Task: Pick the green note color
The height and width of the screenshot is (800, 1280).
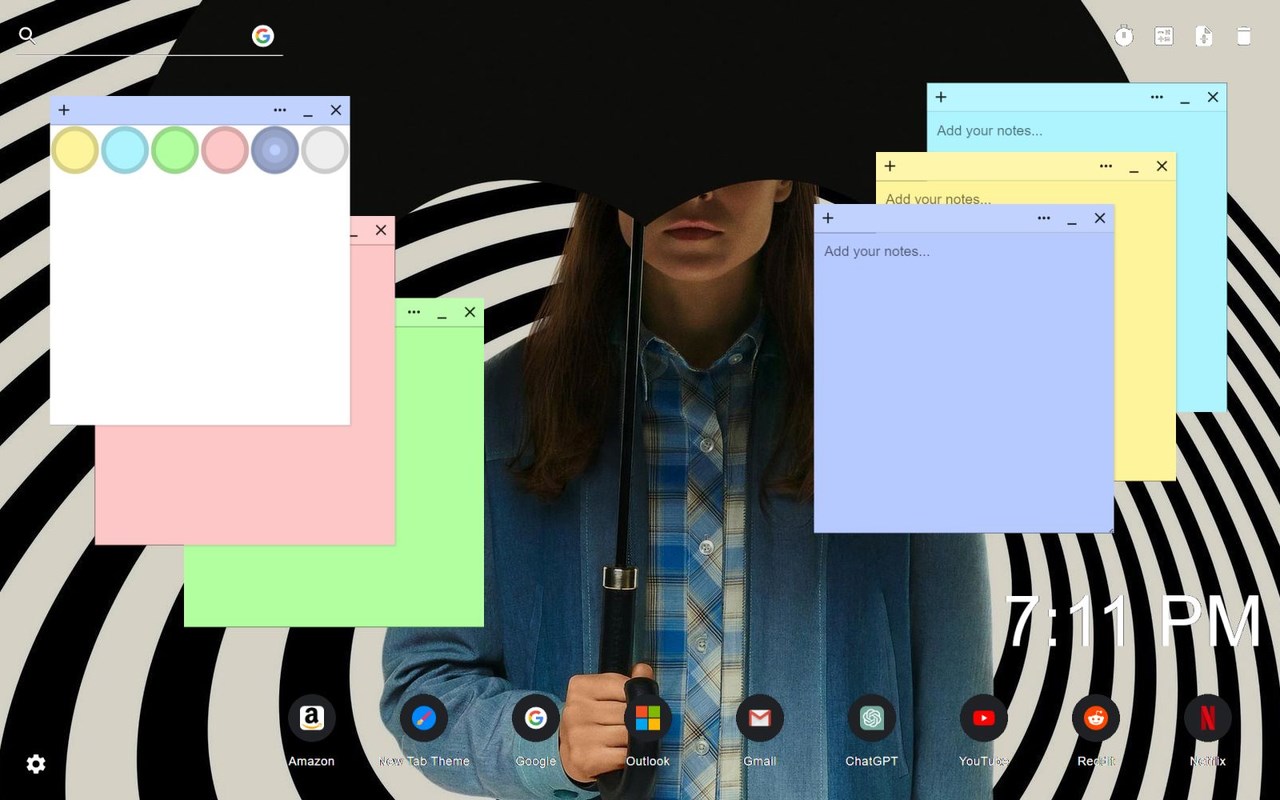Action: coord(175,150)
